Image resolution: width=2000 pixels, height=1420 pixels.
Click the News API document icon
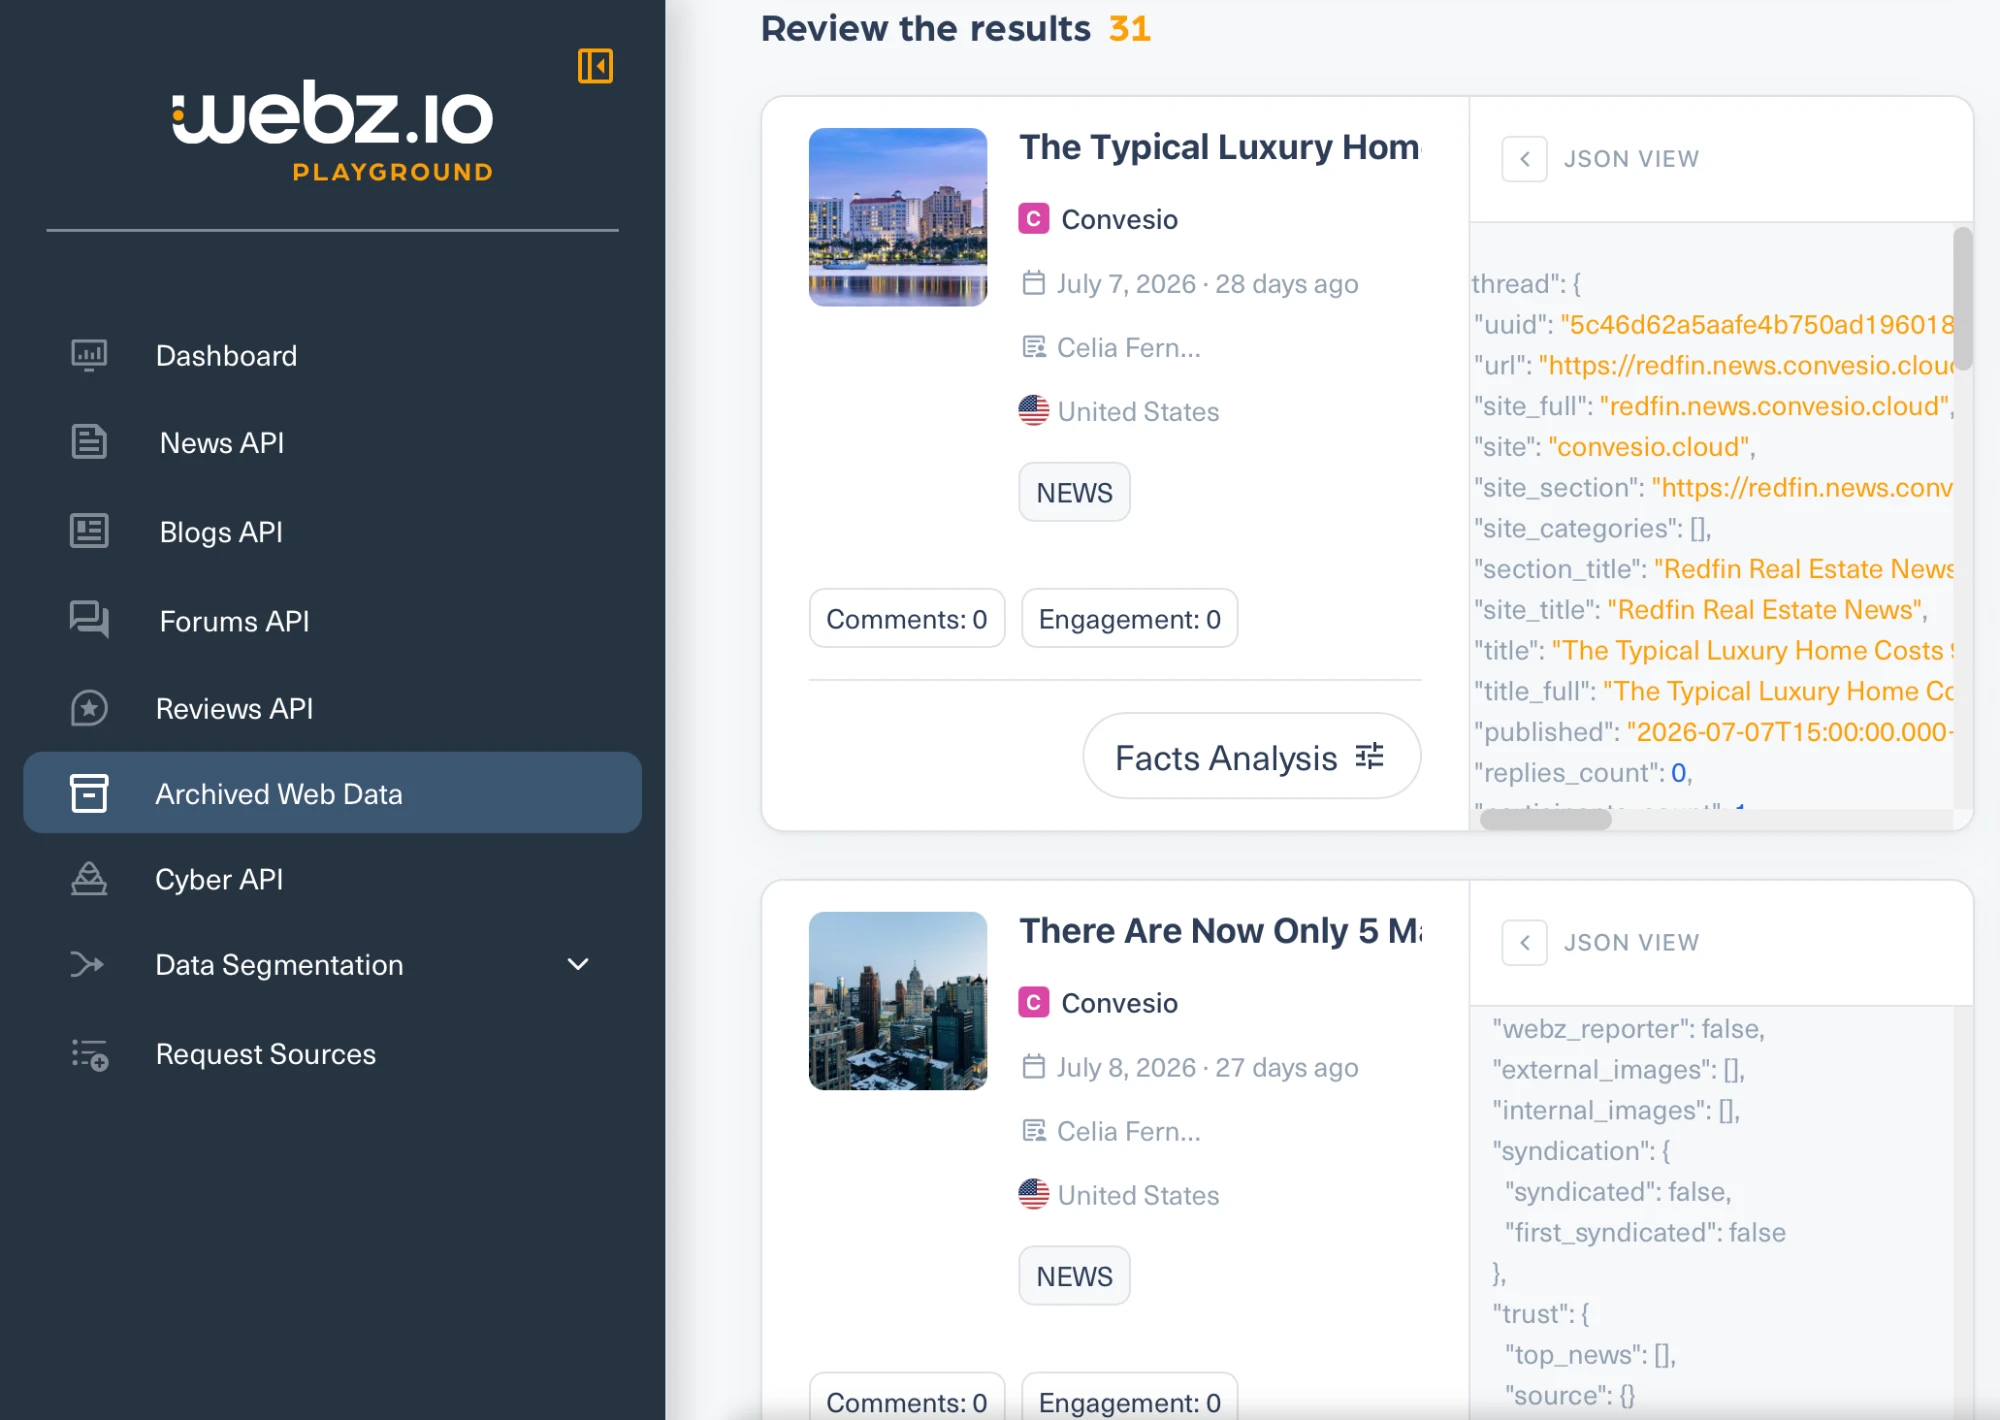89,442
